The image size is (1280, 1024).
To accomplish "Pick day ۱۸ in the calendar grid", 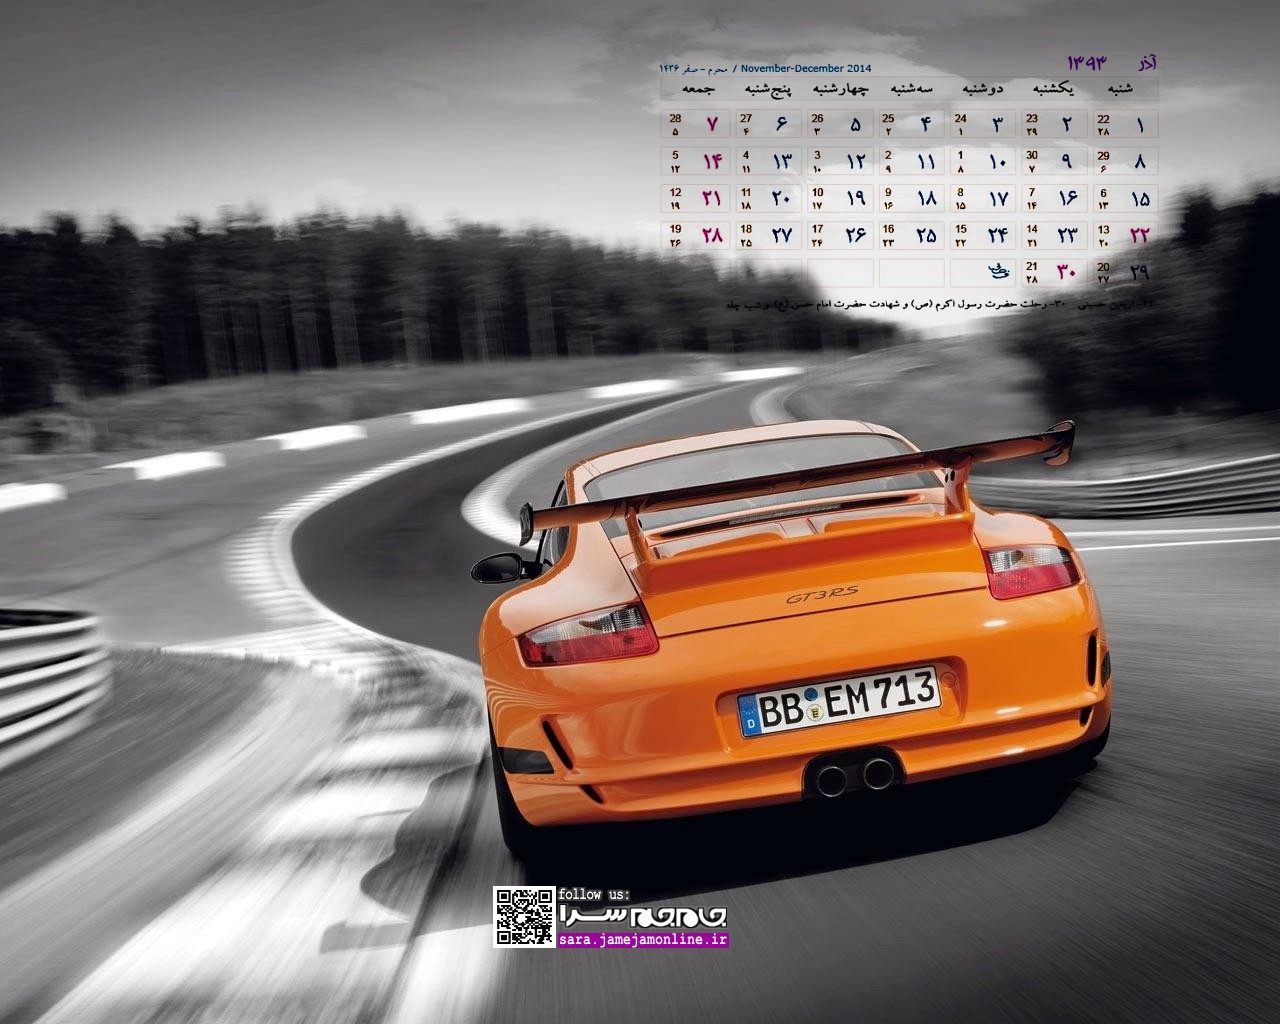I will tap(926, 199).
